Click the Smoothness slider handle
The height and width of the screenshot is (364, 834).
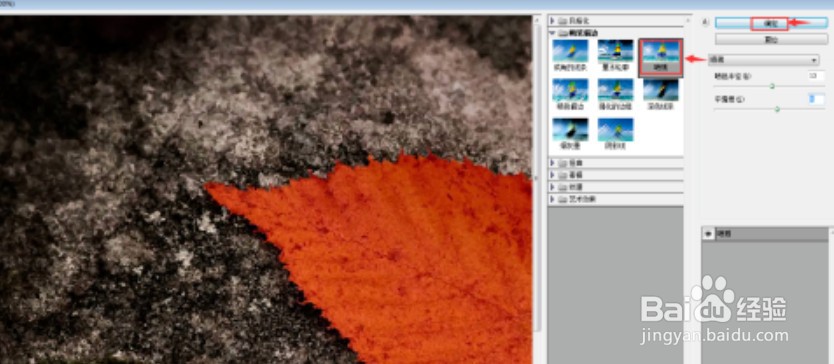(777, 109)
